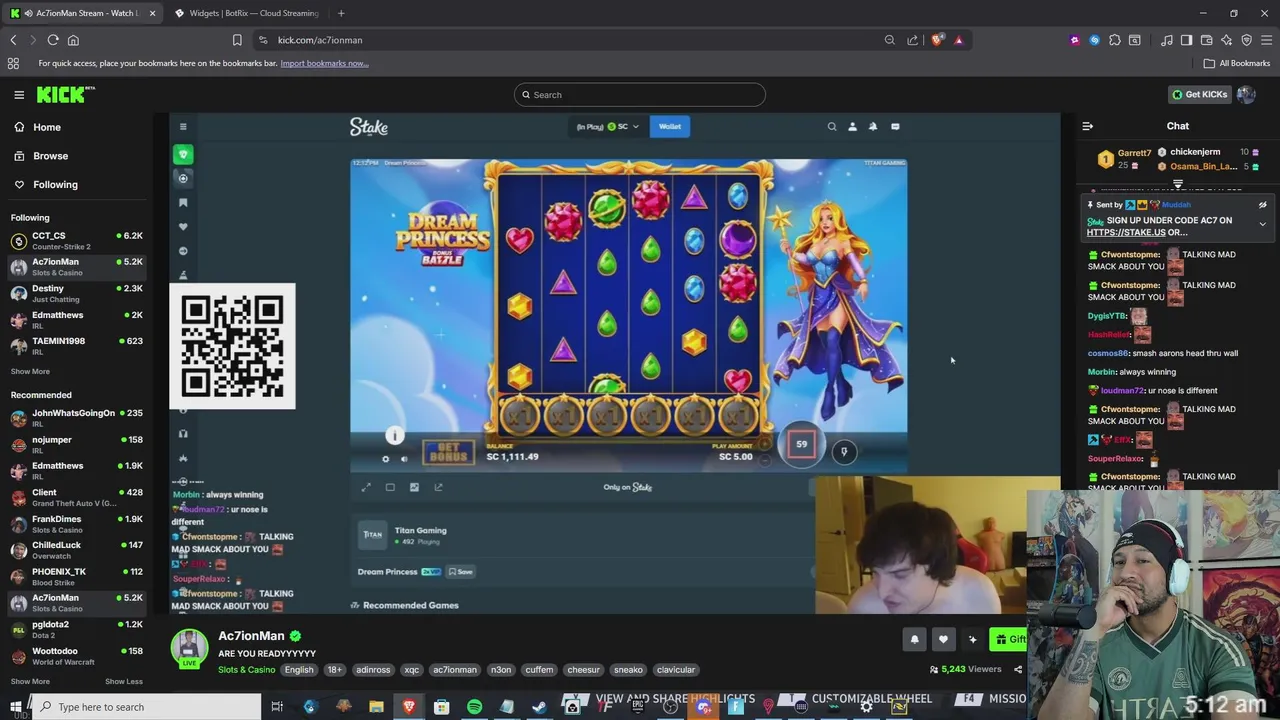Open Ac7ionMan streamer avatar
This screenshot has width=1280, height=720.
point(189,648)
